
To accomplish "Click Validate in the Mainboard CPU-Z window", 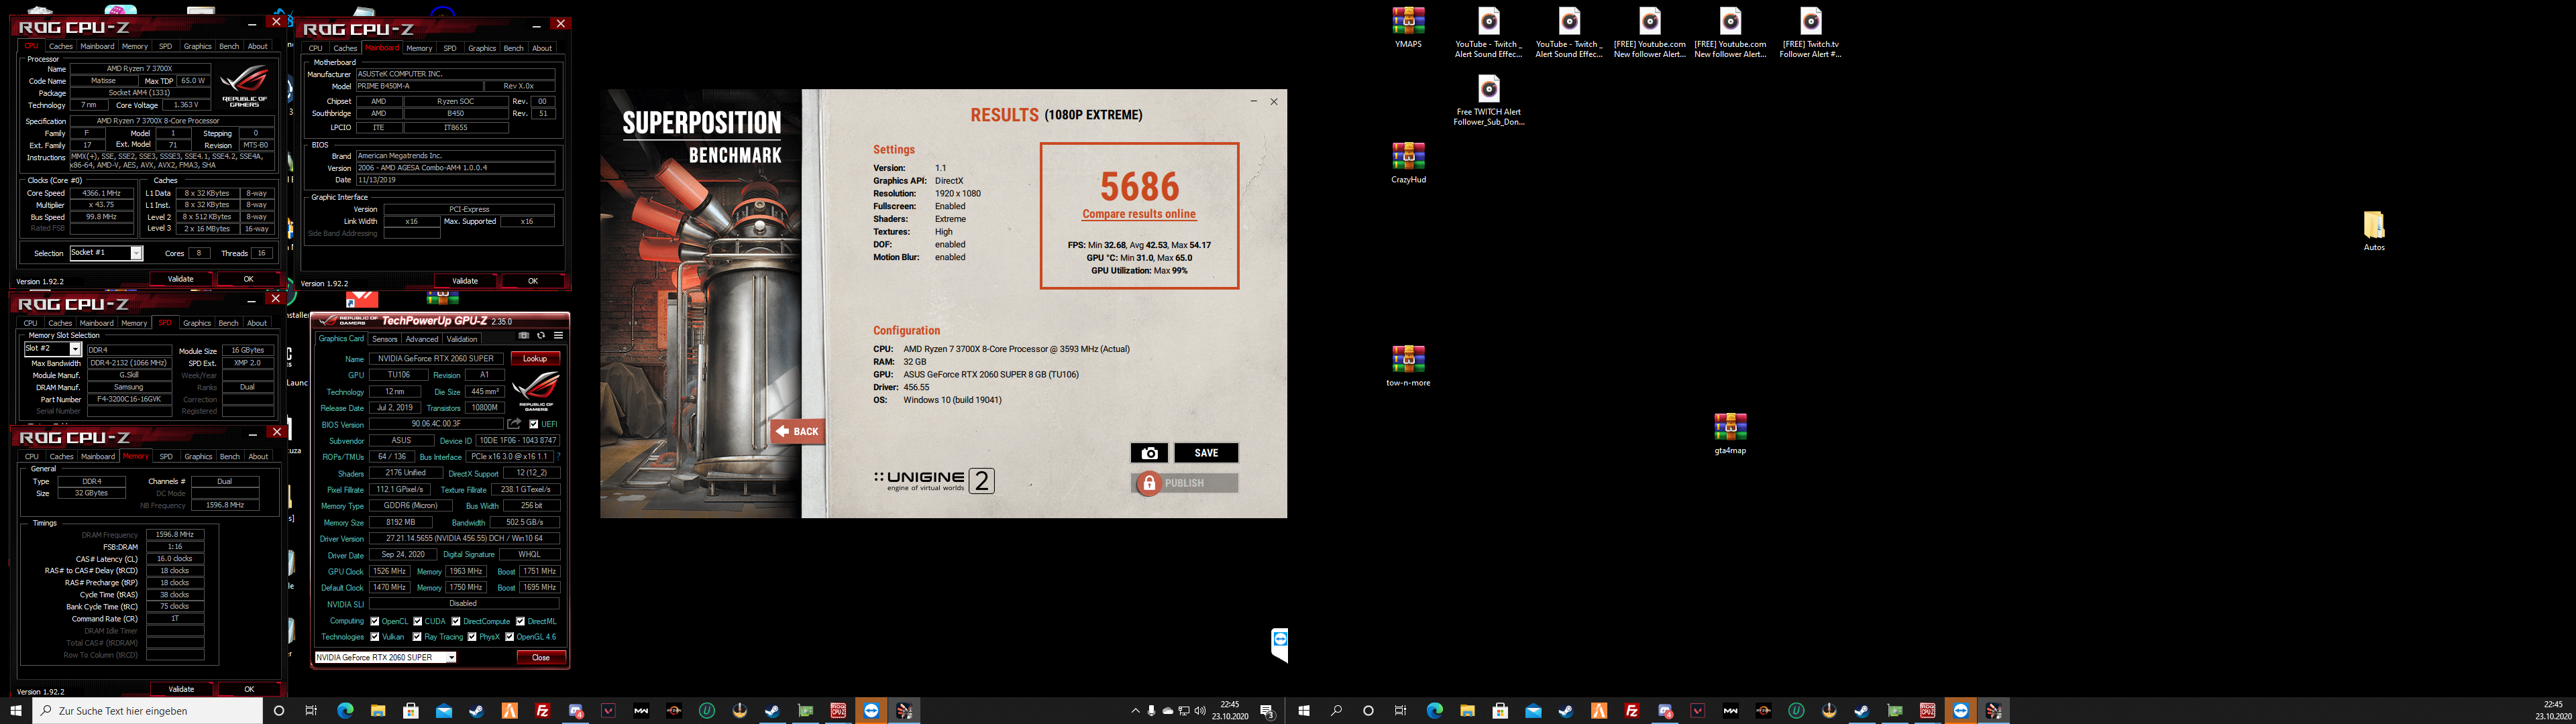I will pos(465,281).
